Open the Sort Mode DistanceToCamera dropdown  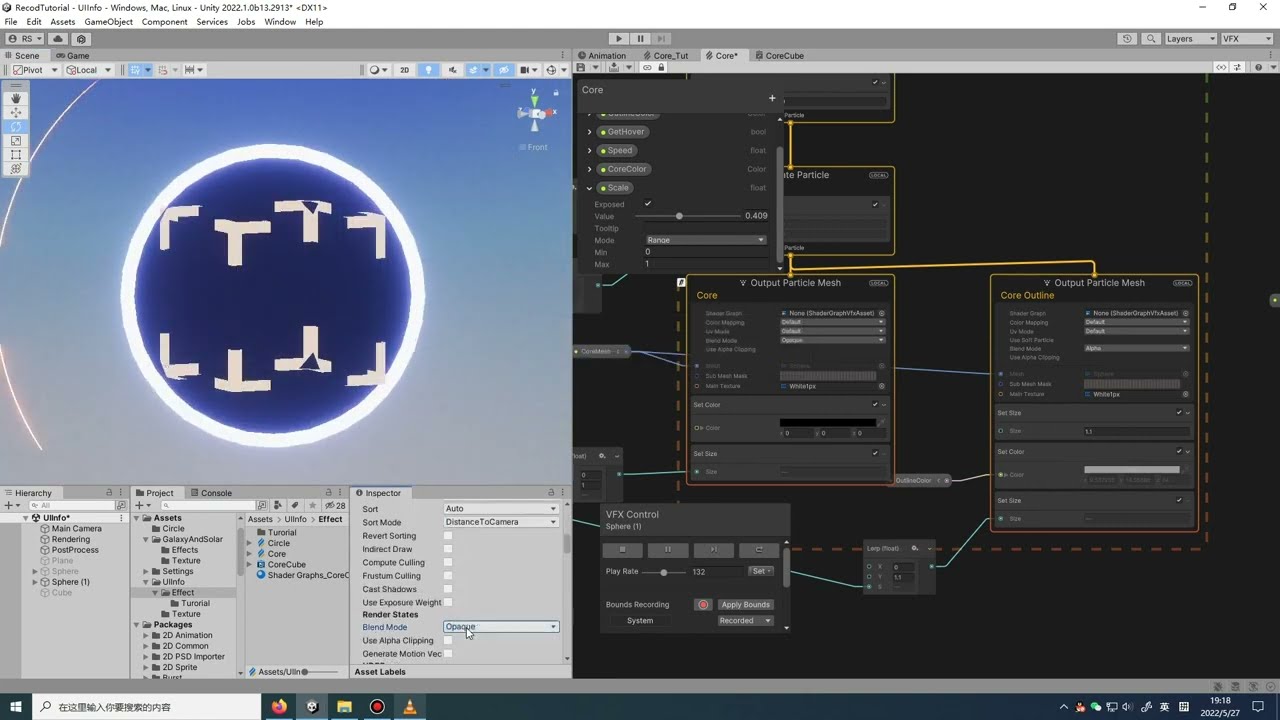(501, 522)
